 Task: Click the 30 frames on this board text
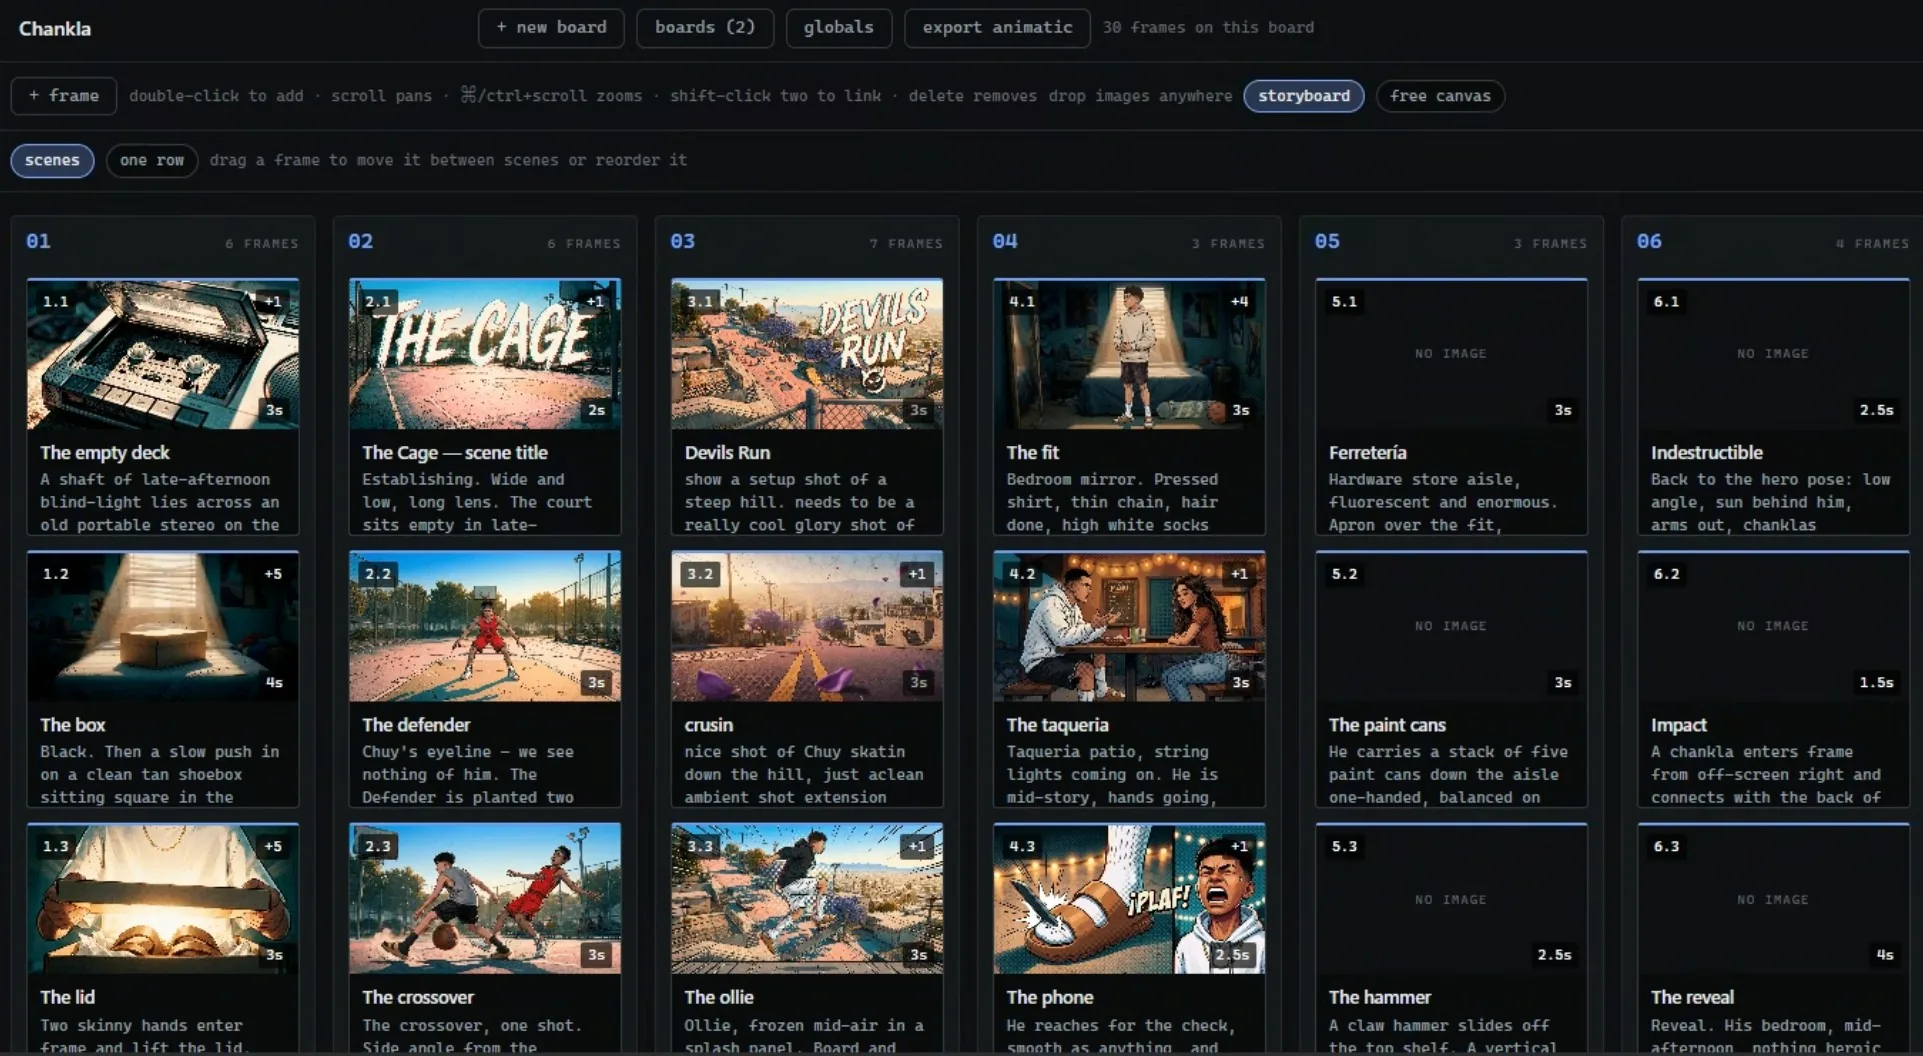tap(1208, 28)
